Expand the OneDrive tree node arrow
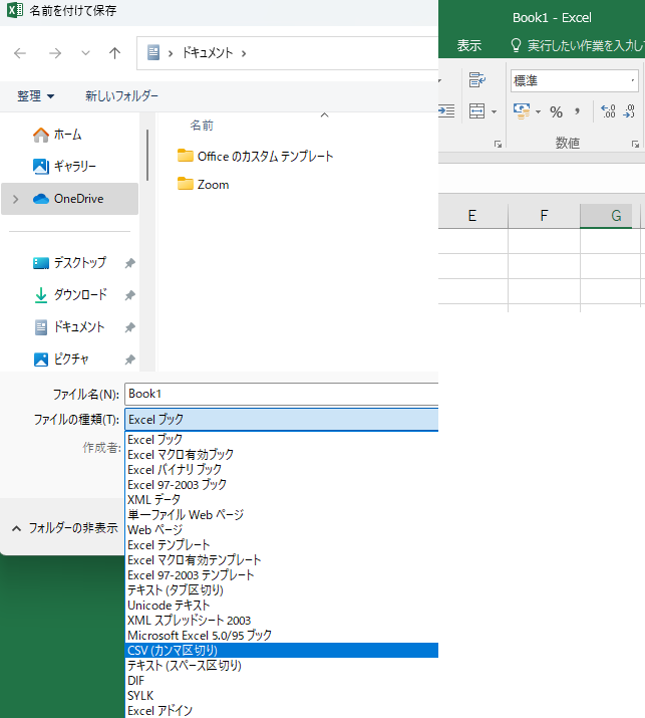Screen dimensions: 645x718 [x=16, y=199]
